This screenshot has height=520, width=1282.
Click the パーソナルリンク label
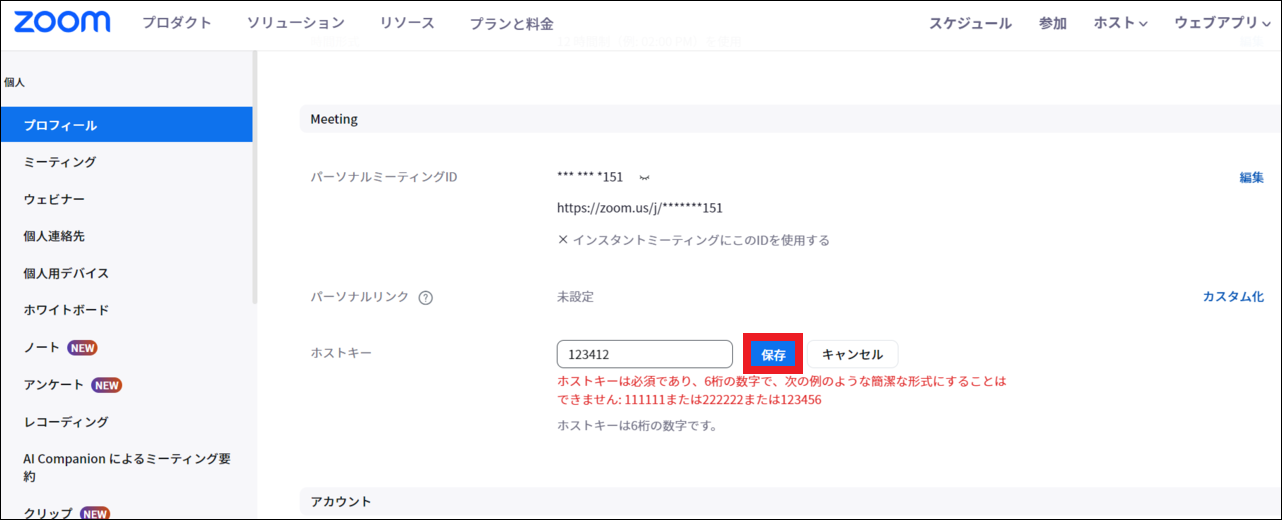360,297
